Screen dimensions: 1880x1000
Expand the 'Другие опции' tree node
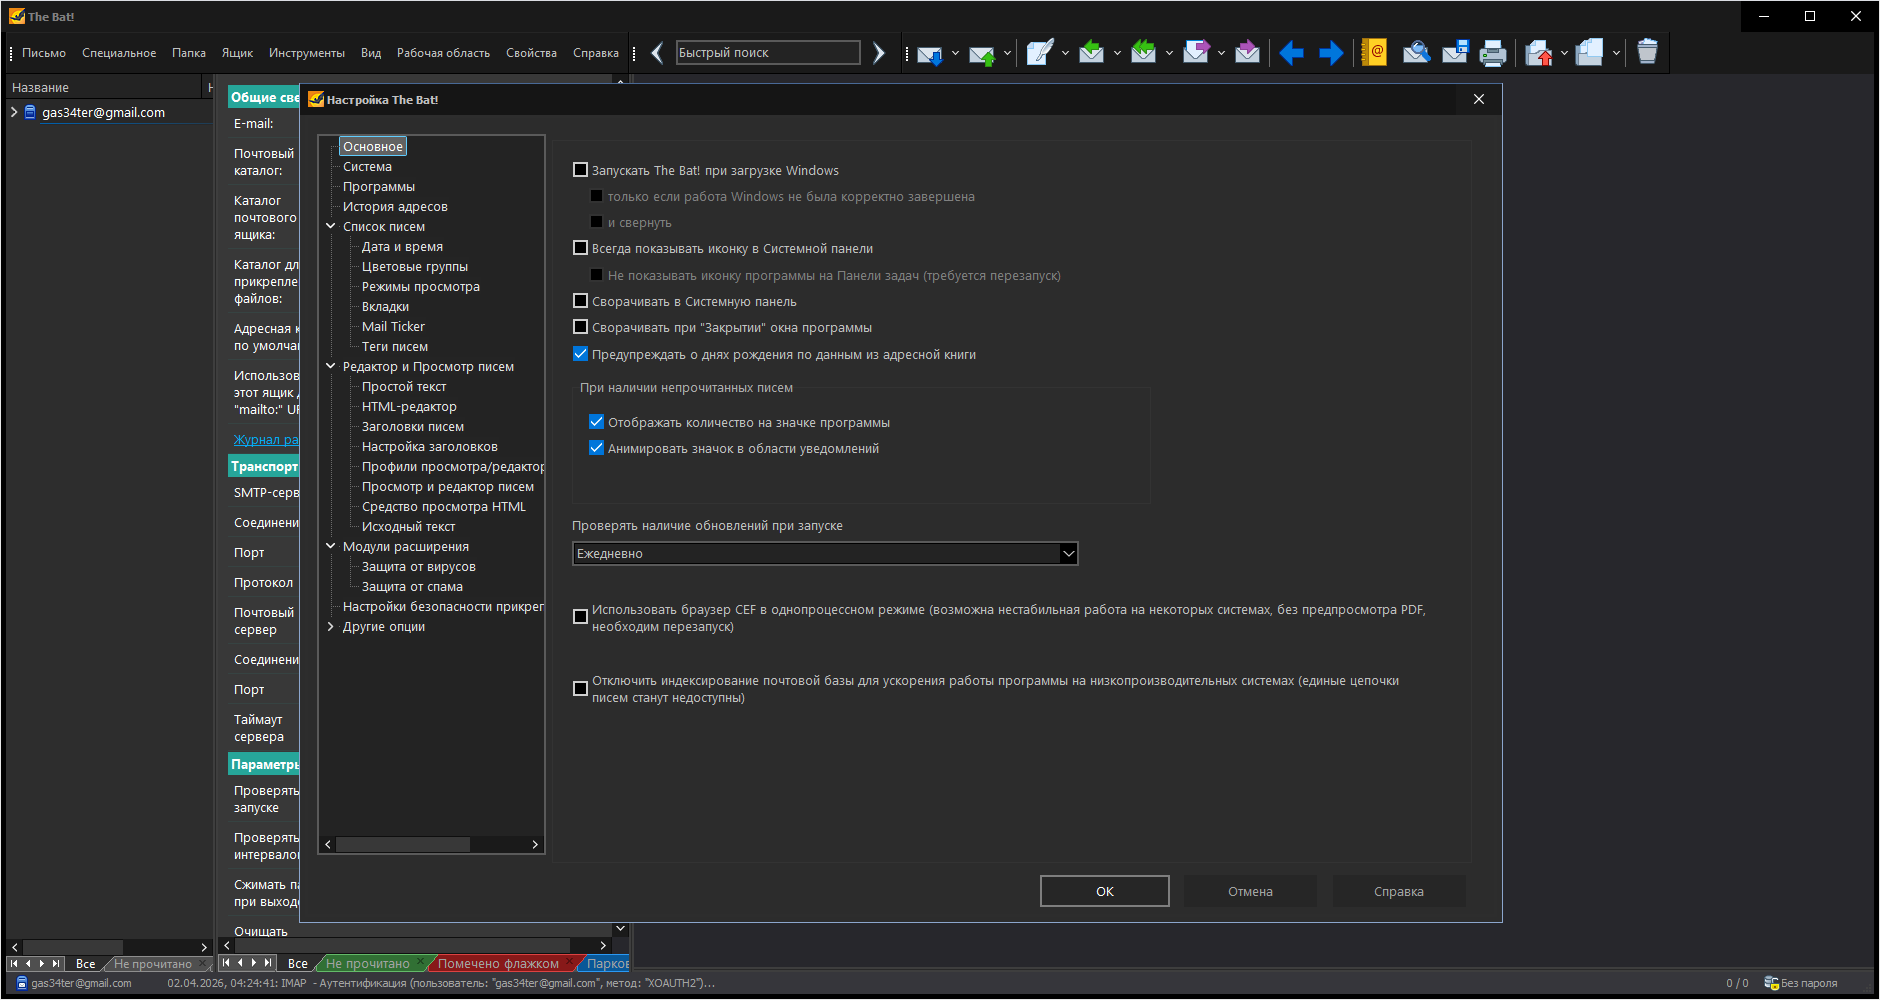[331, 627]
